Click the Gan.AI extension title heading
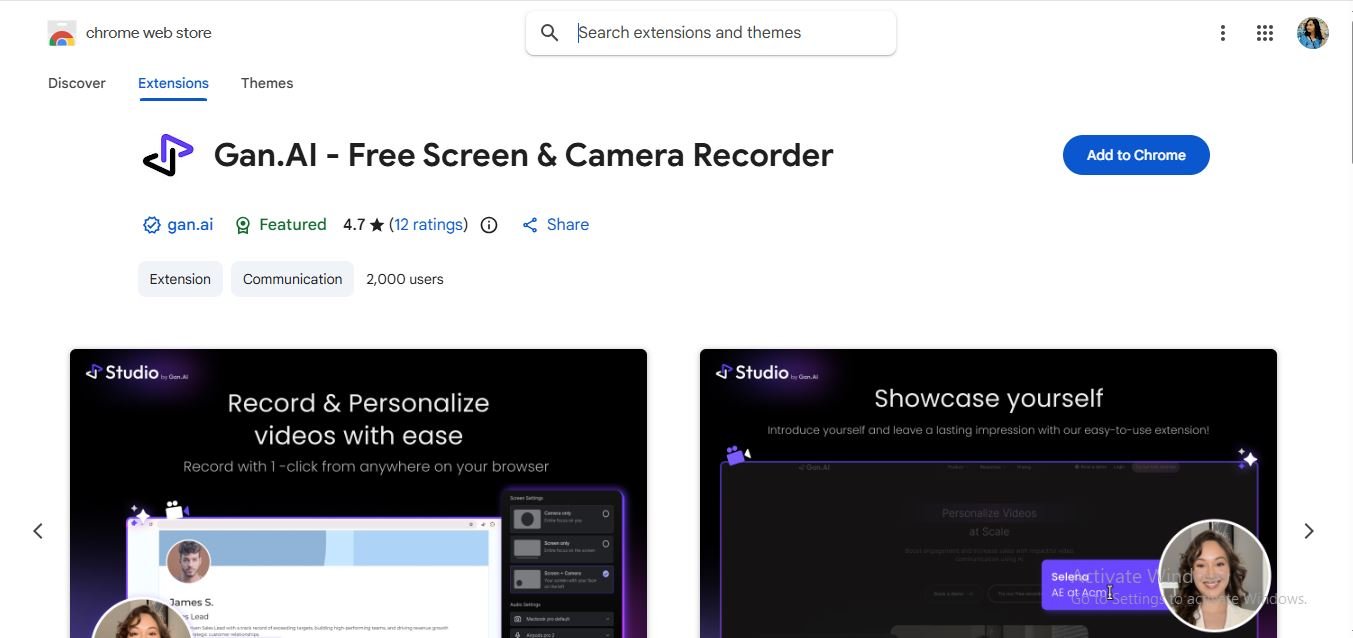Image resolution: width=1353 pixels, height=638 pixels. coord(523,155)
